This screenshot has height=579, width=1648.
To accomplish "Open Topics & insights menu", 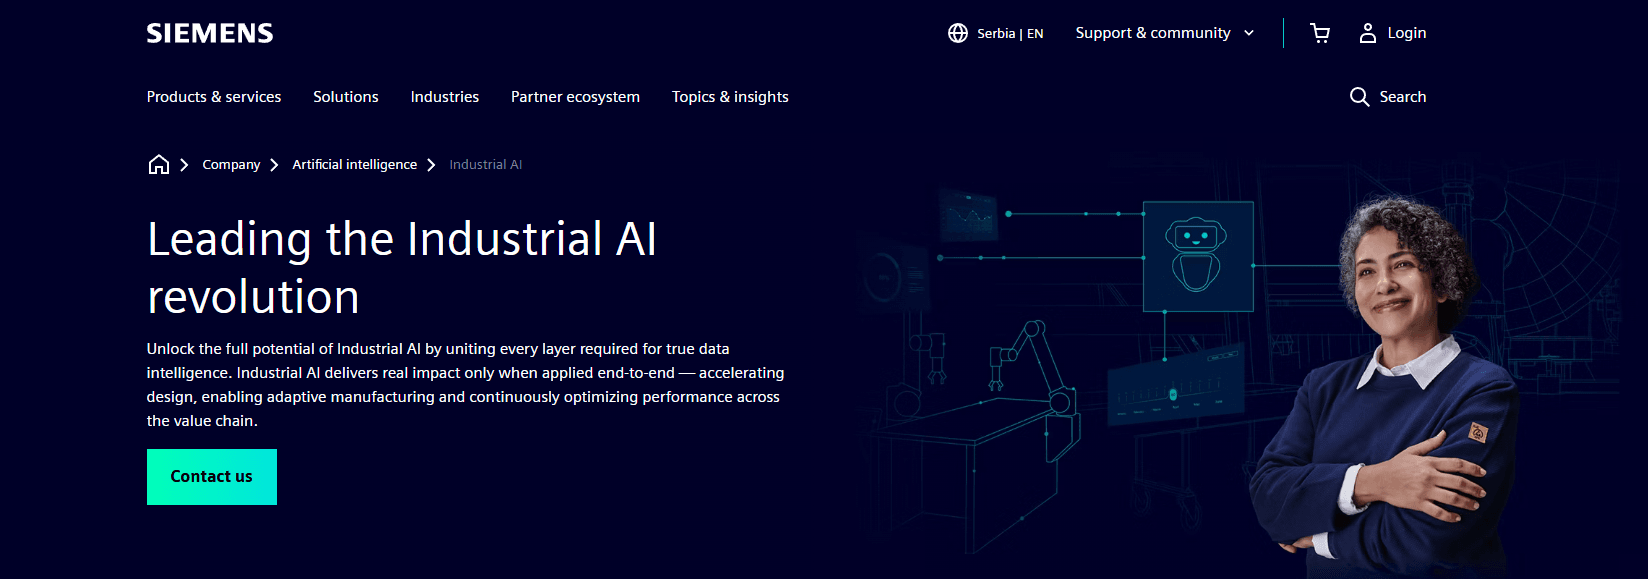I will click(730, 97).
